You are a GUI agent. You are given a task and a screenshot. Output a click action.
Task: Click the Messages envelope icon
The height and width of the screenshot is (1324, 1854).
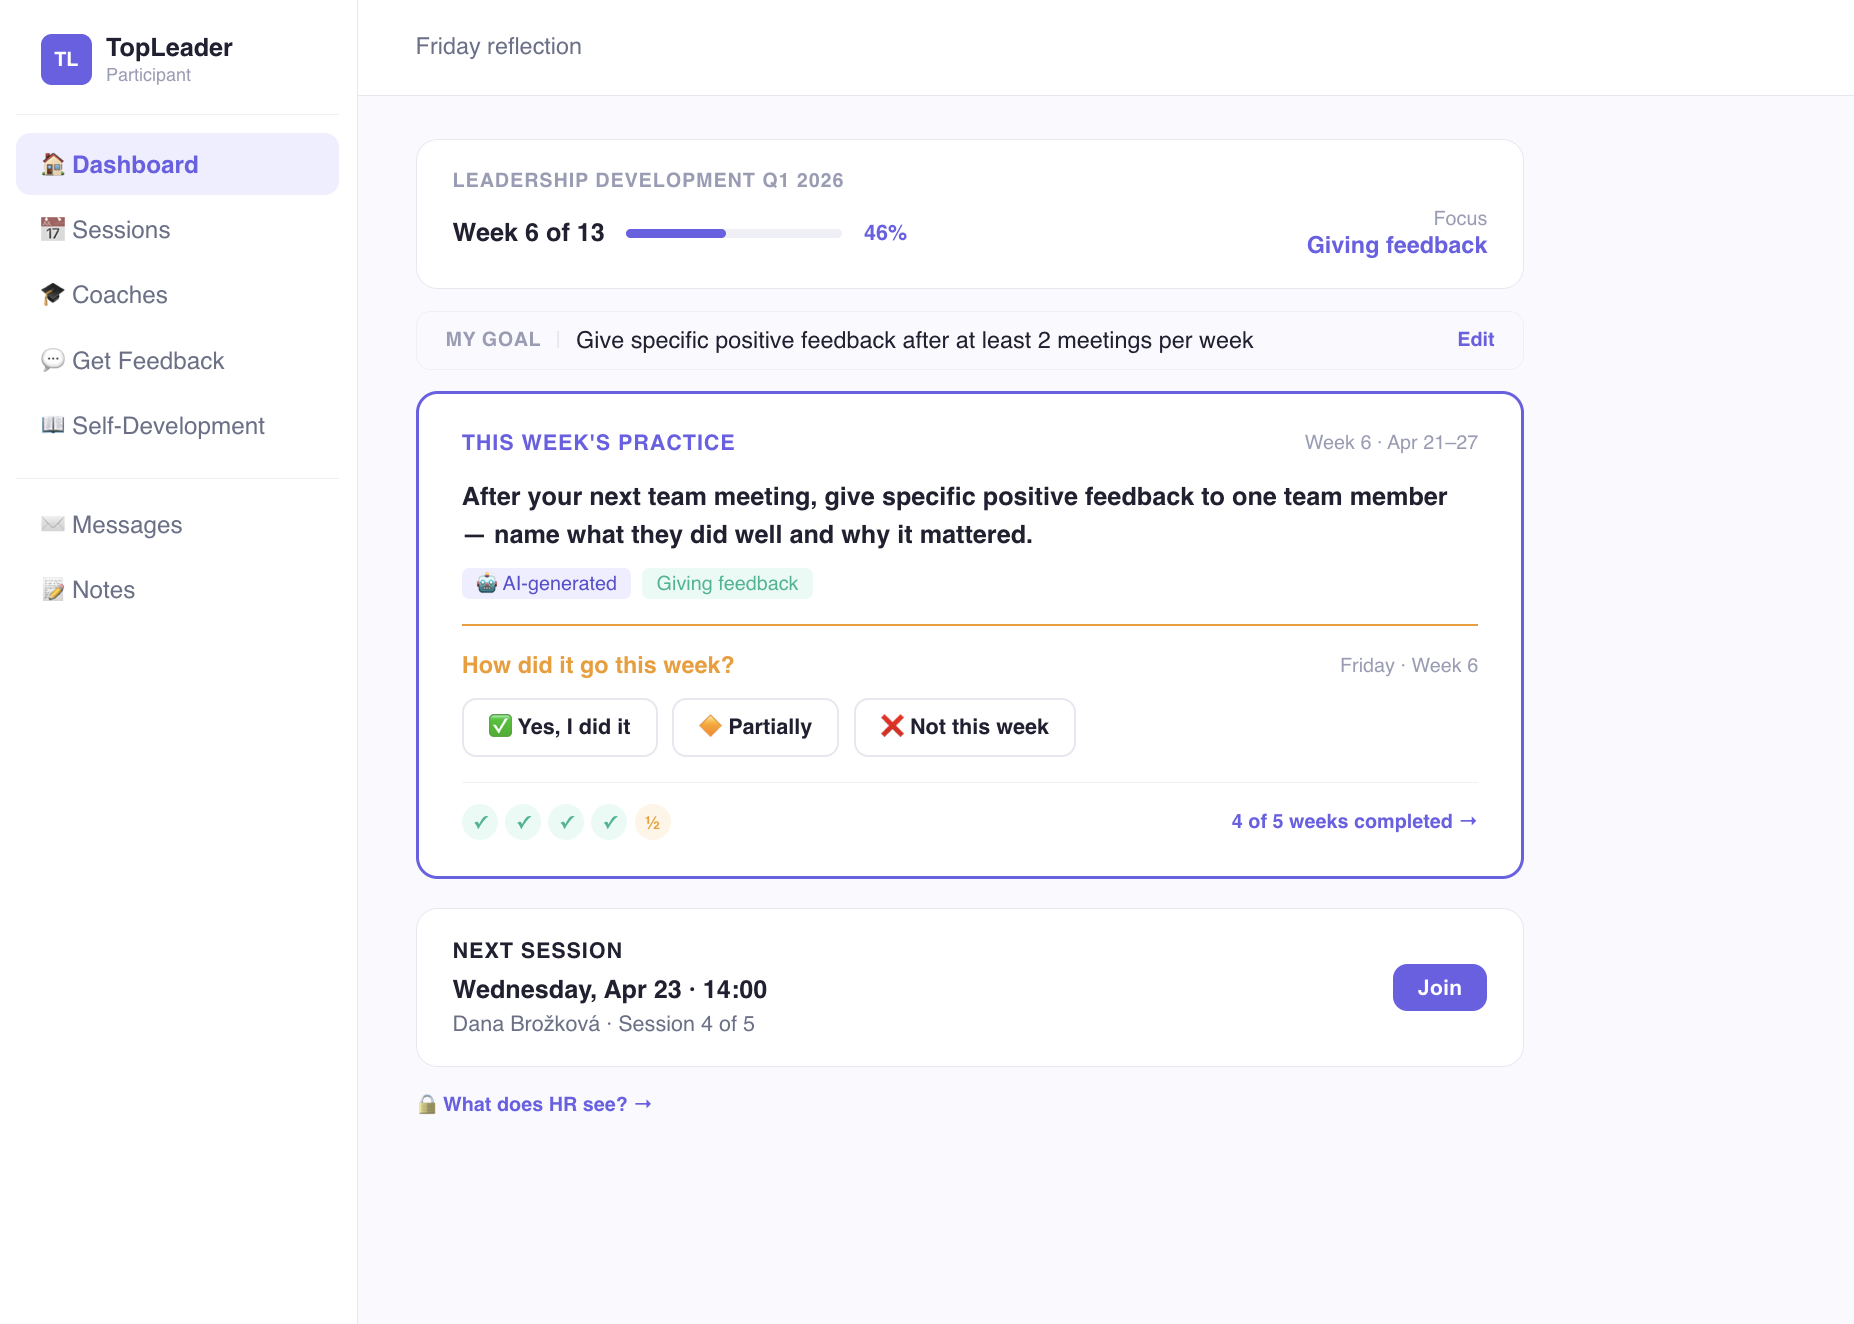coord(53,525)
